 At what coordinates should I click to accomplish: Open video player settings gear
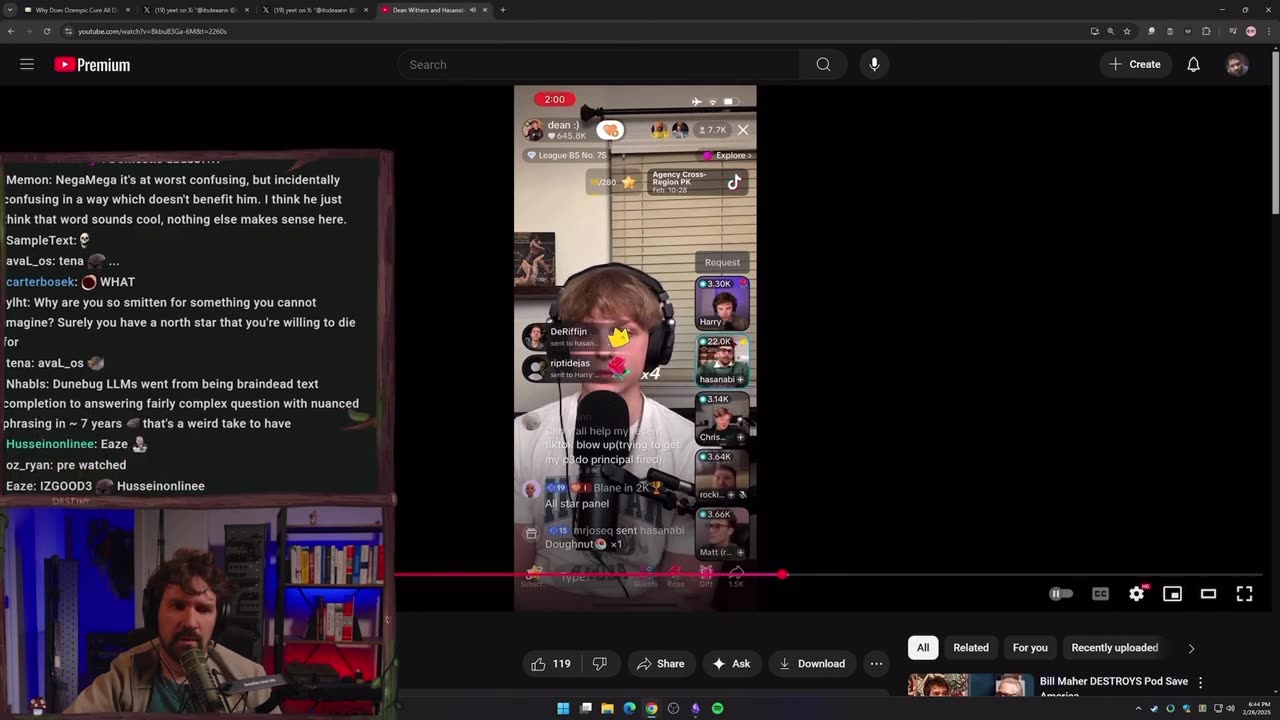[x=1136, y=594]
